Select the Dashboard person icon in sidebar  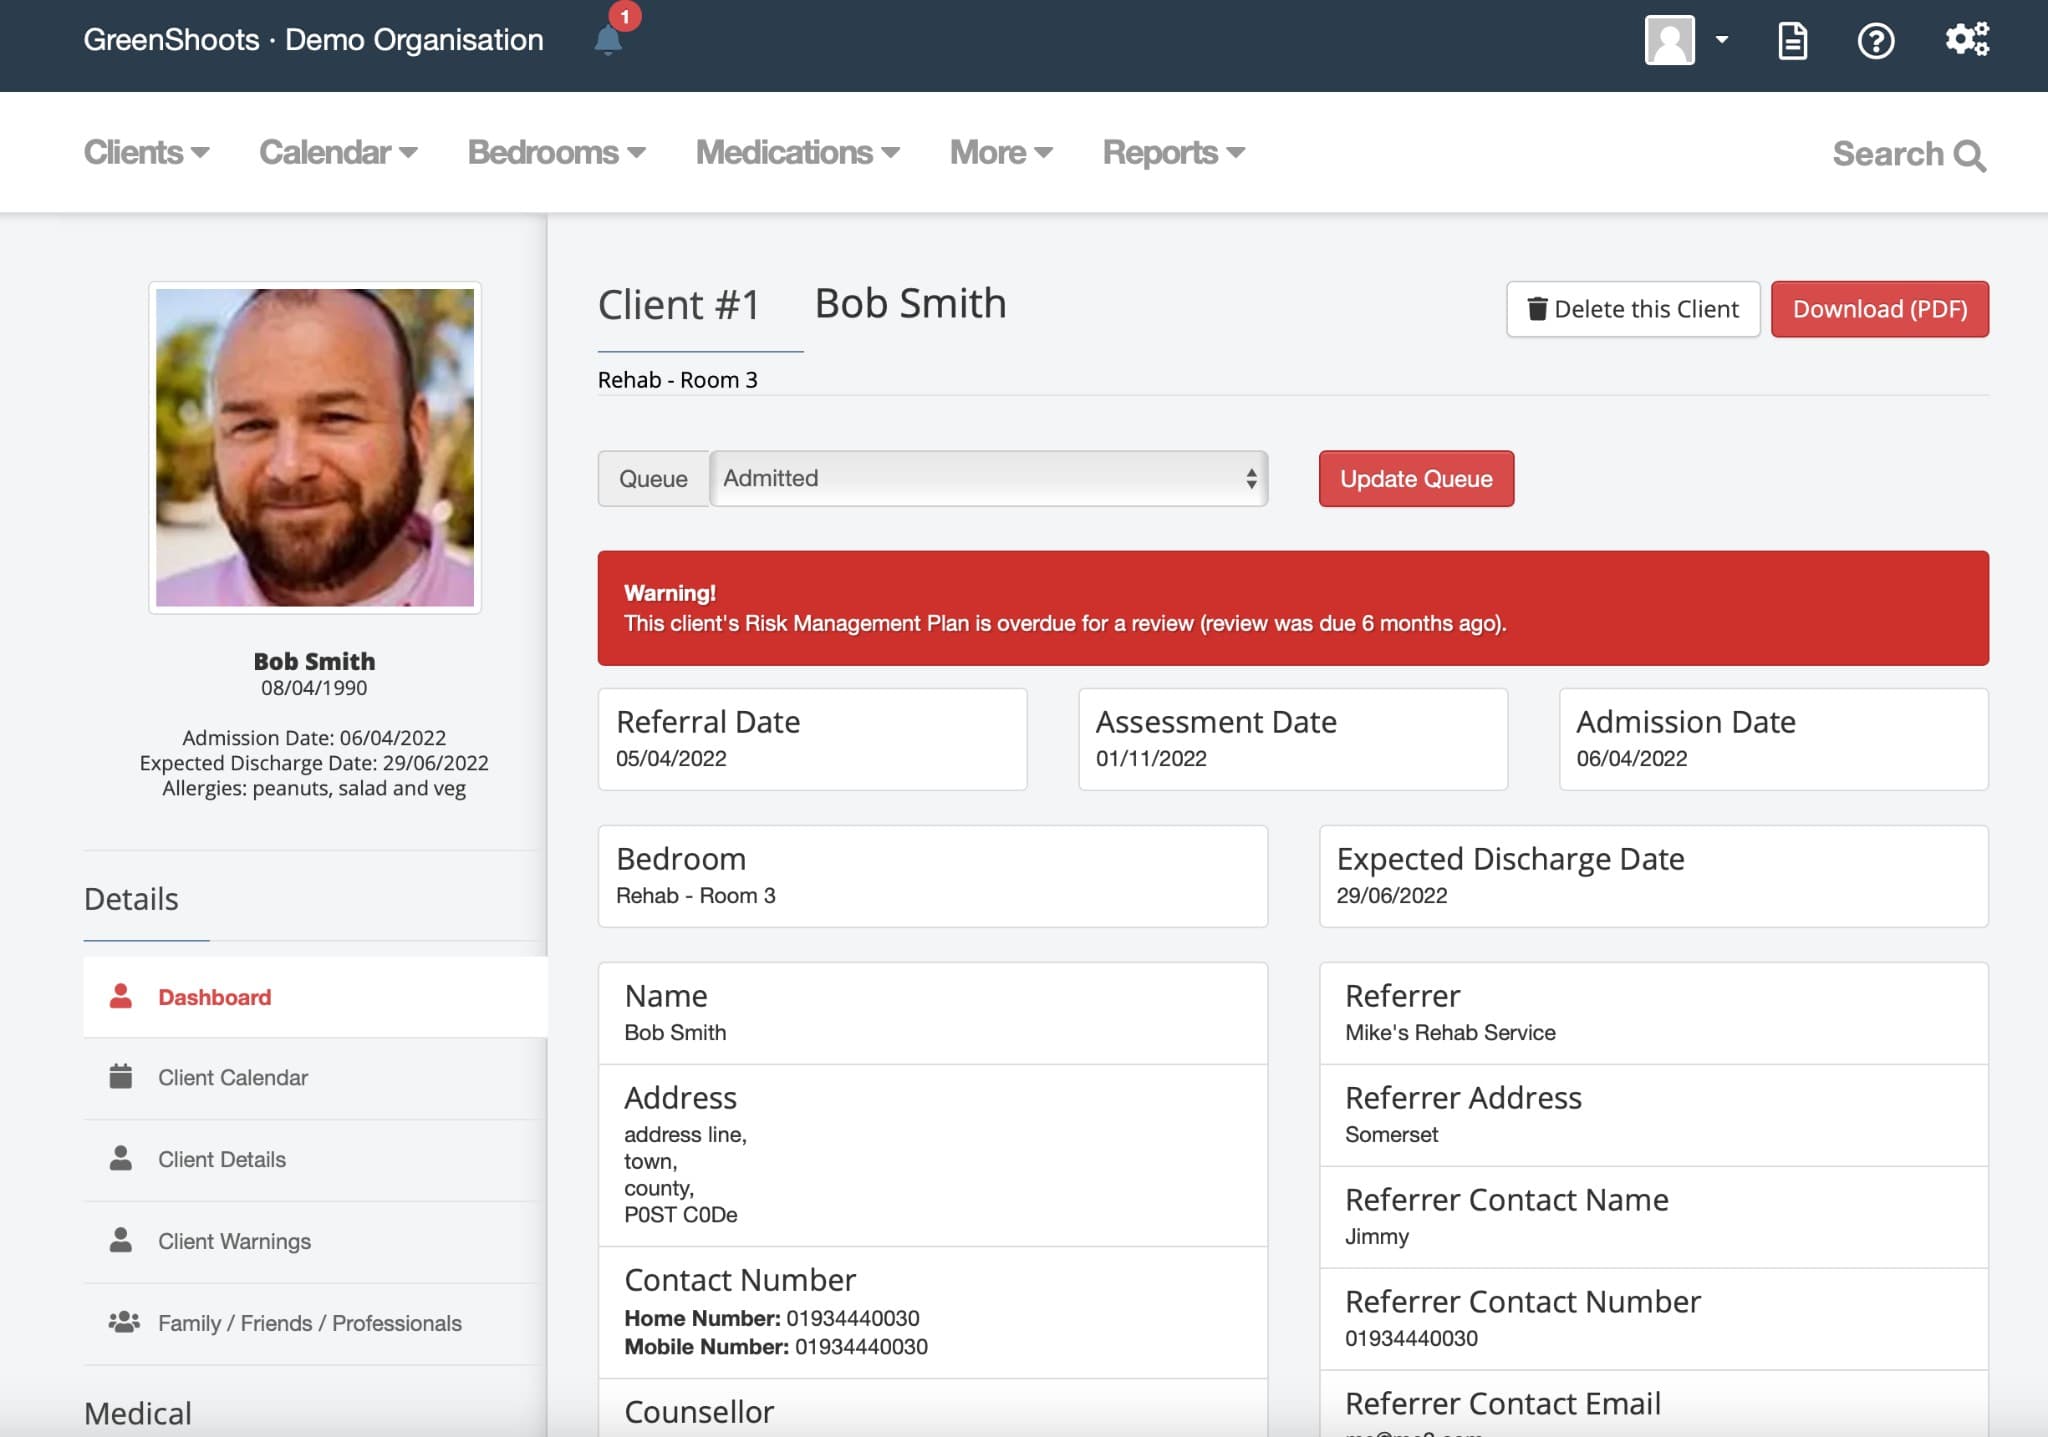tap(120, 996)
